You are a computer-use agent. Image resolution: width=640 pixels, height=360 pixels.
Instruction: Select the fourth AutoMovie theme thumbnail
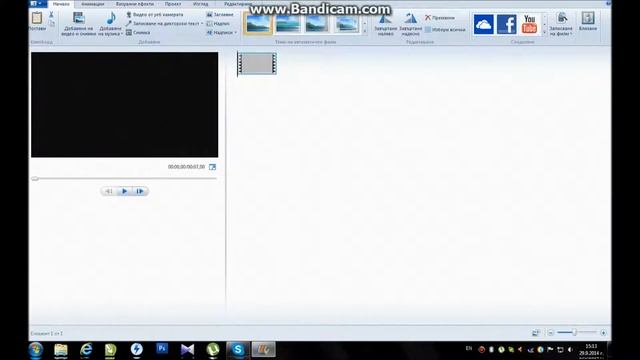tap(346, 23)
